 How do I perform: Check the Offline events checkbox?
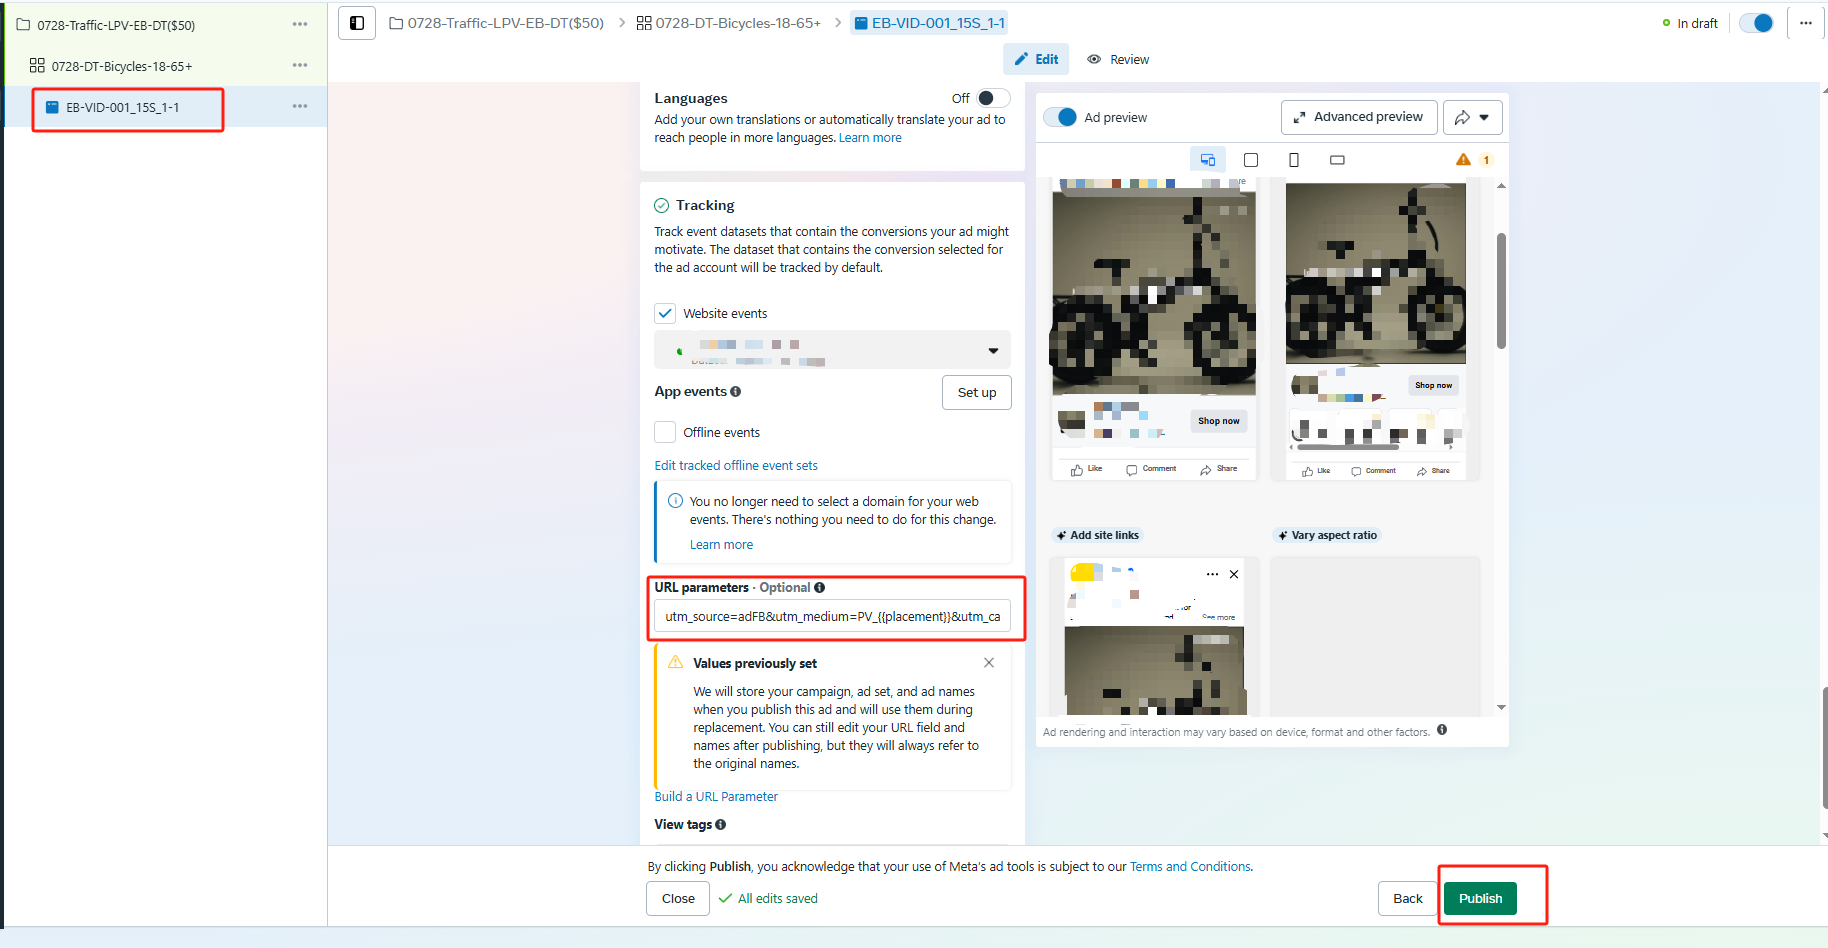665,431
